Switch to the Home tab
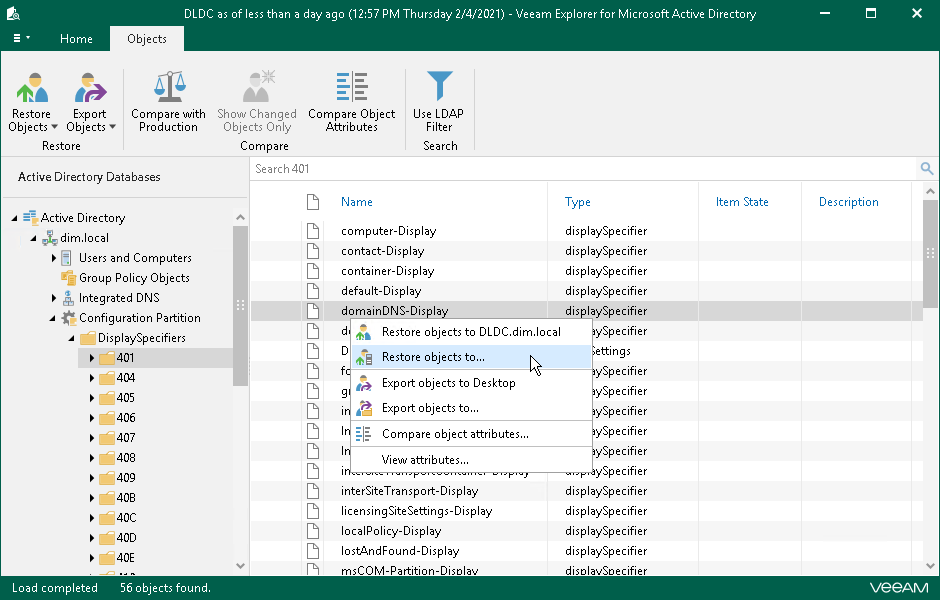Screen dimensions: 940x600 [x=76, y=39]
